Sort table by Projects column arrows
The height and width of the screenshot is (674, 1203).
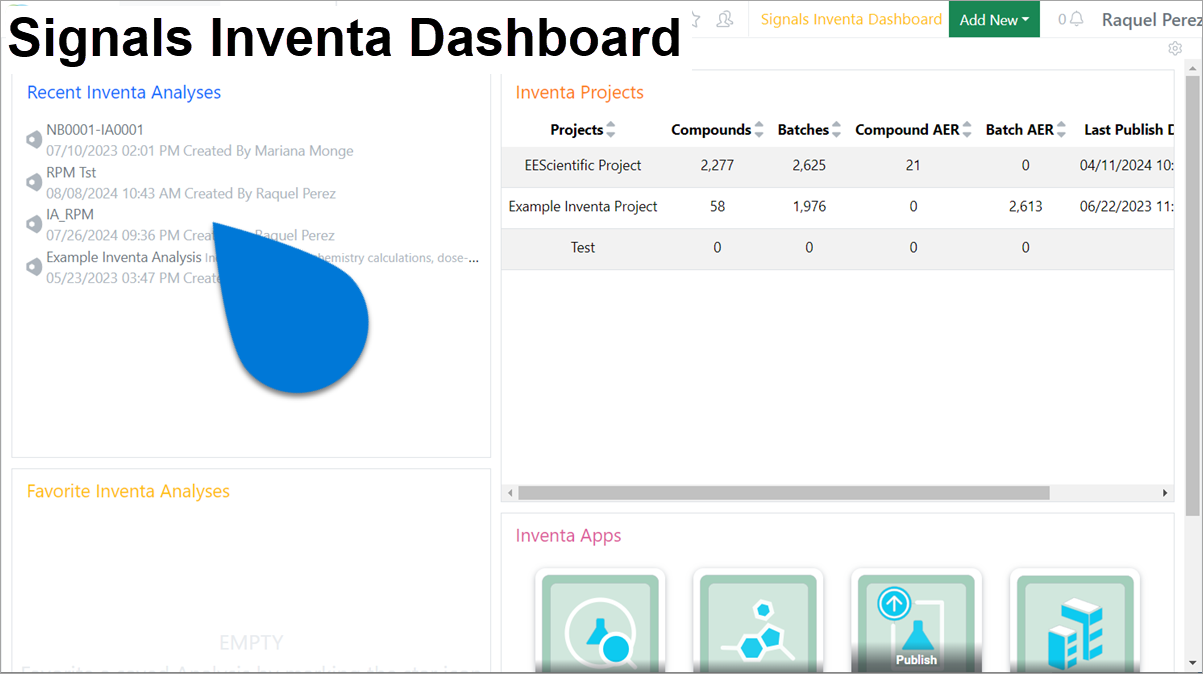(611, 130)
